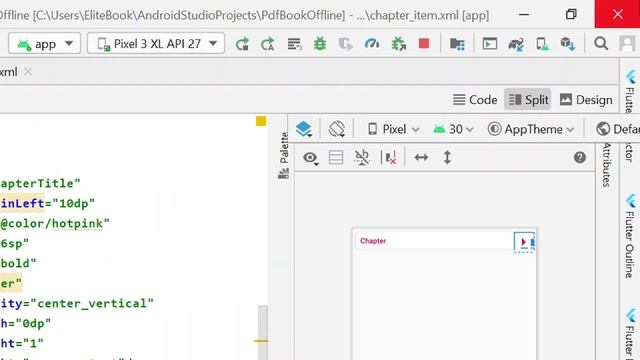
Task: Switch to Code view mode
Action: [475, 100]
